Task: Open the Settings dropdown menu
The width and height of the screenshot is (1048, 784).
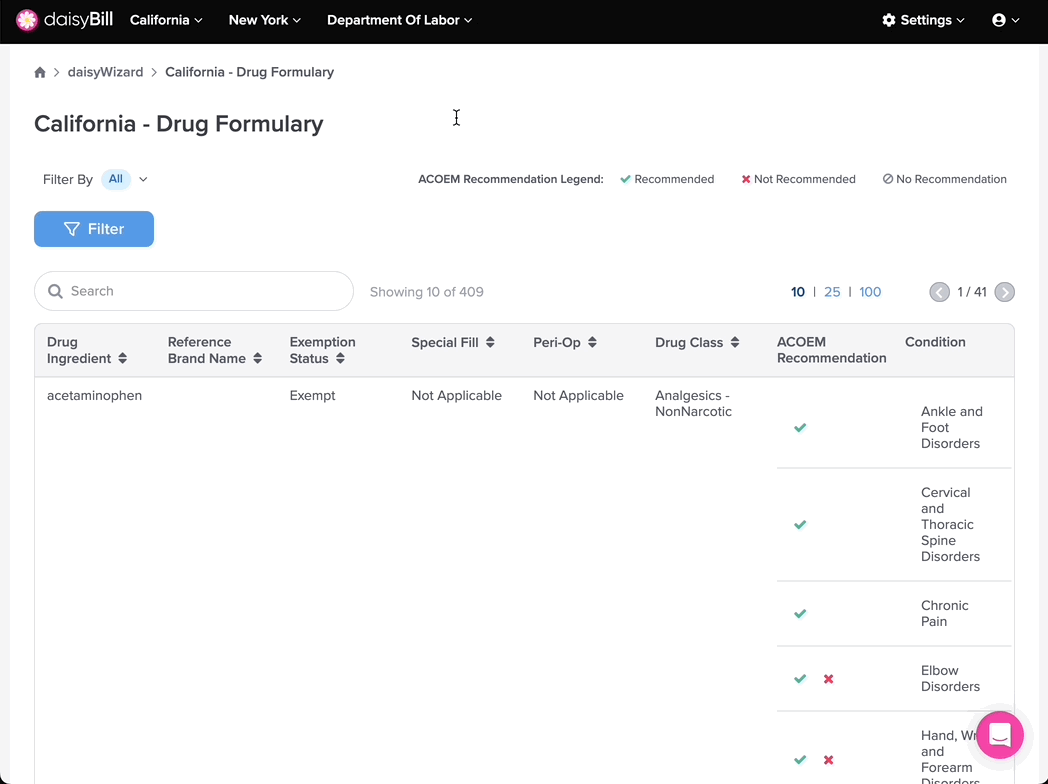Action: point(923,20)
